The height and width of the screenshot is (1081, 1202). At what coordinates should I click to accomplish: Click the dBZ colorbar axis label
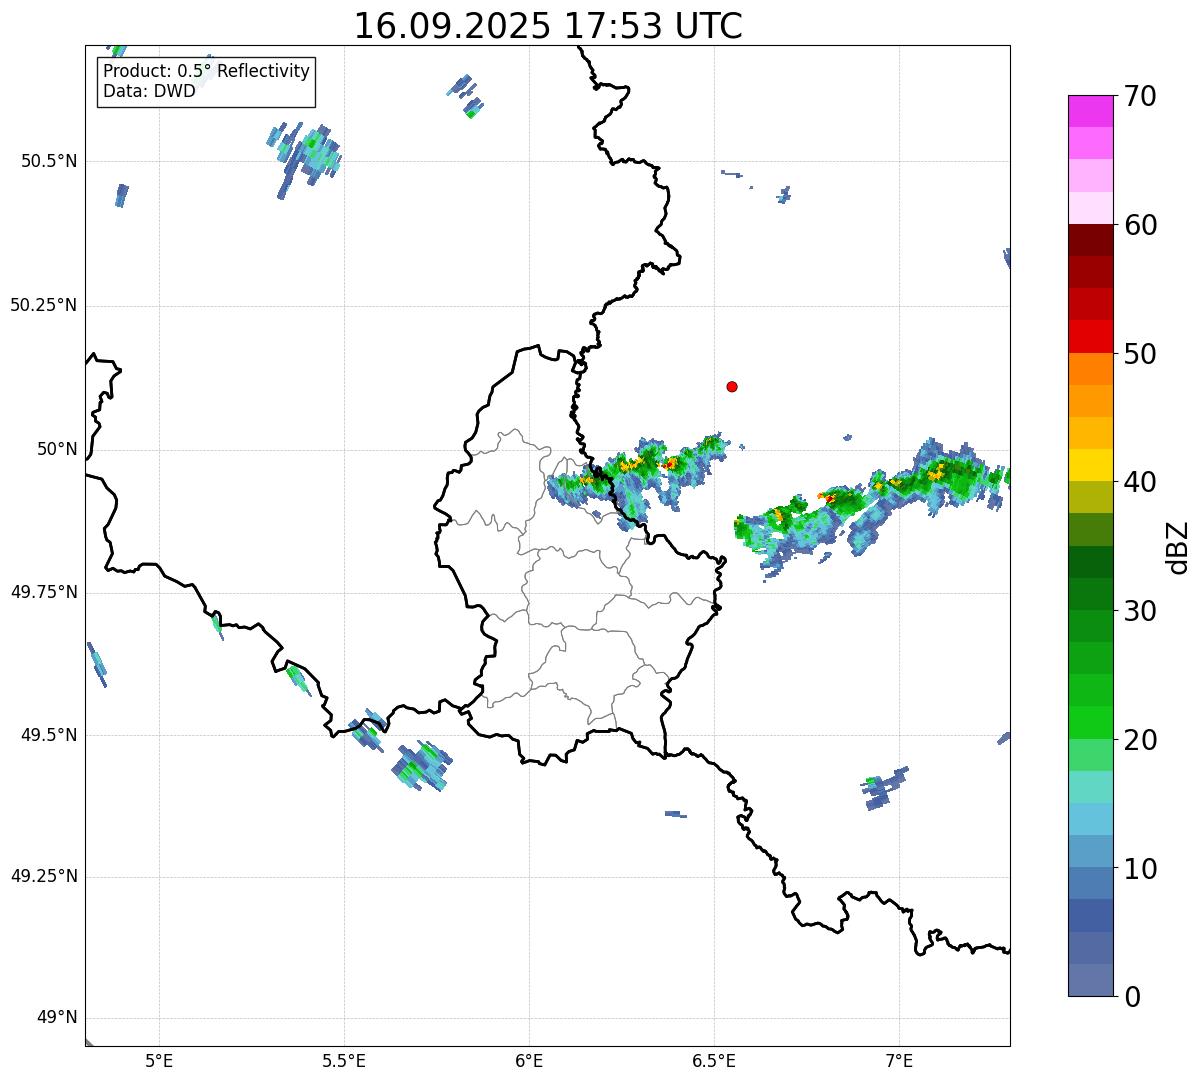click(1178, 547)
